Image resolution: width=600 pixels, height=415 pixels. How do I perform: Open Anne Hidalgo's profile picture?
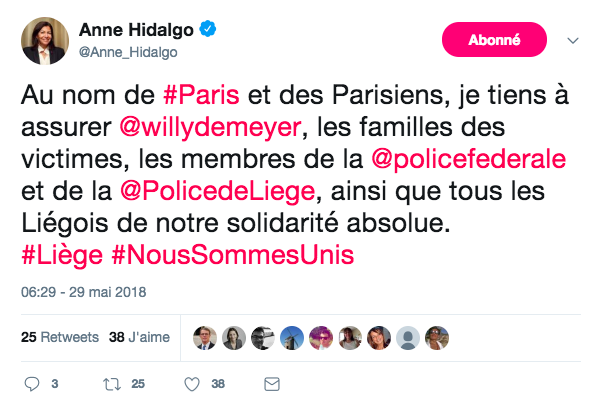pos(45,41)
